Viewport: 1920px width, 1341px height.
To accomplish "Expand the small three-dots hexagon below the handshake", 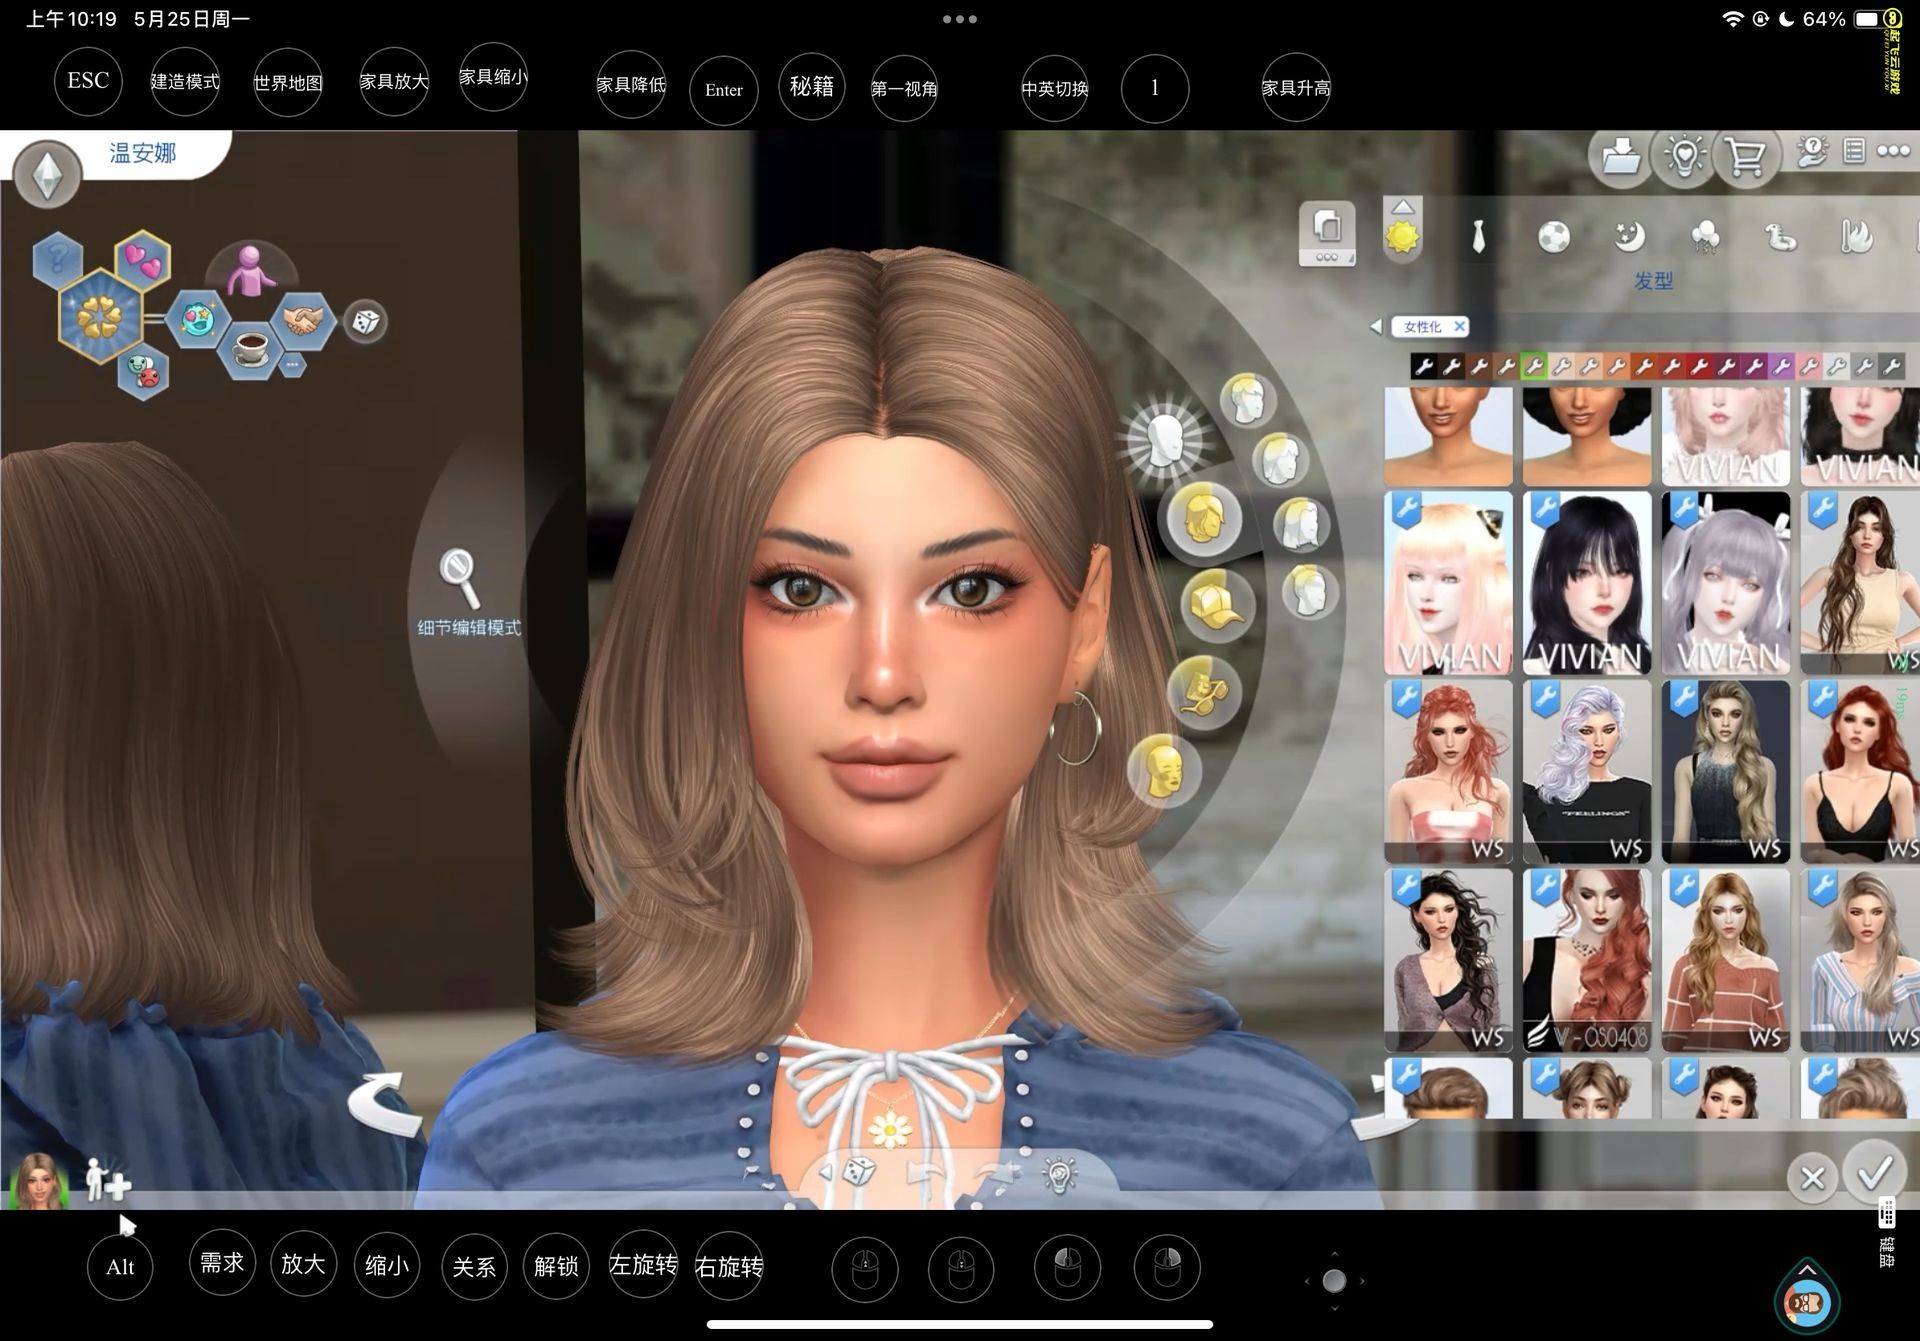I will pos(292,365).
